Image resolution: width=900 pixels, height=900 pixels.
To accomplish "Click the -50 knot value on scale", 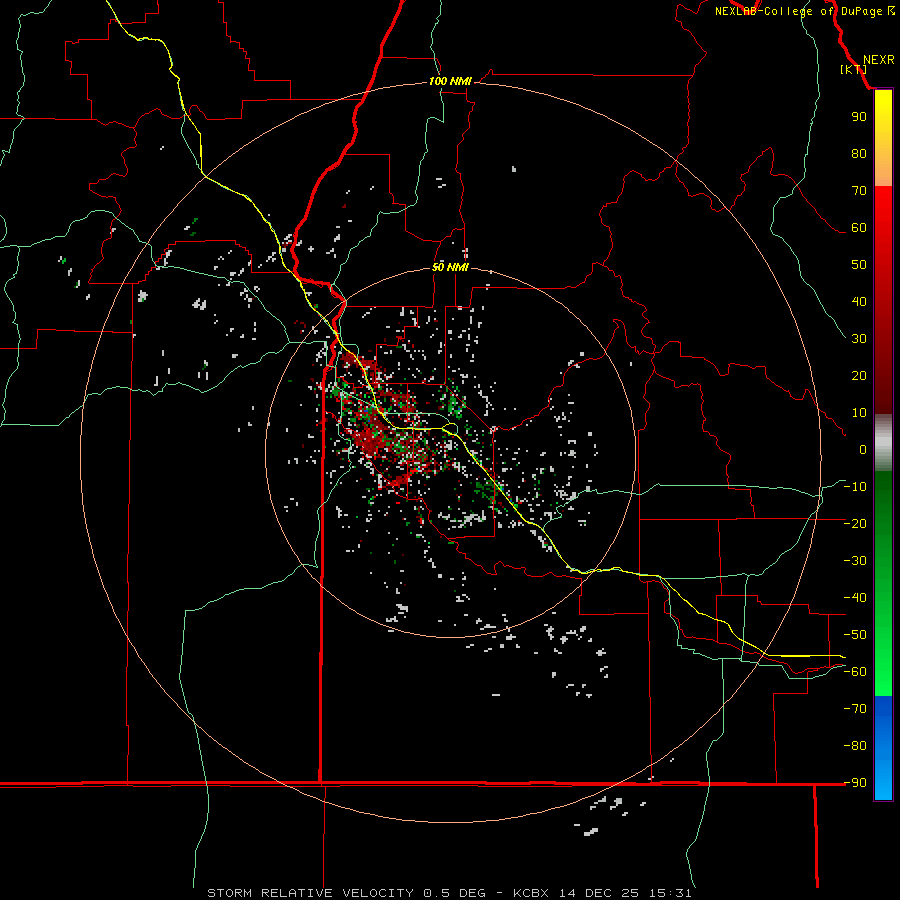I will 855,635.
